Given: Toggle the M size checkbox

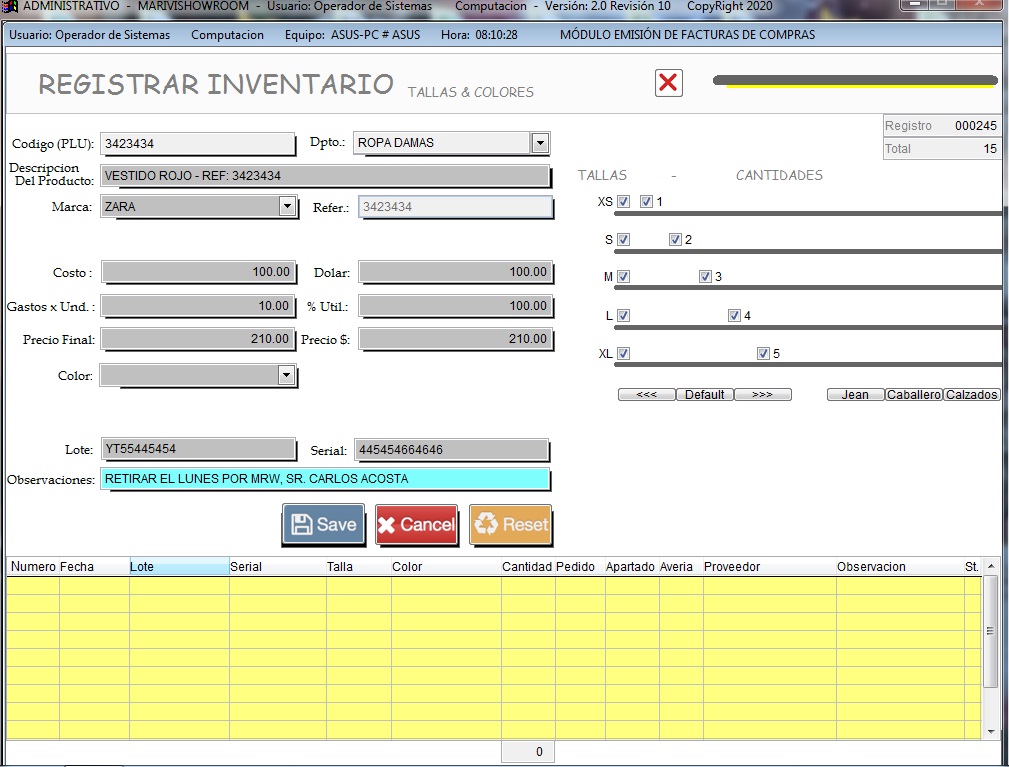Looking at the screenshot, I should click(x=624, y=277).
